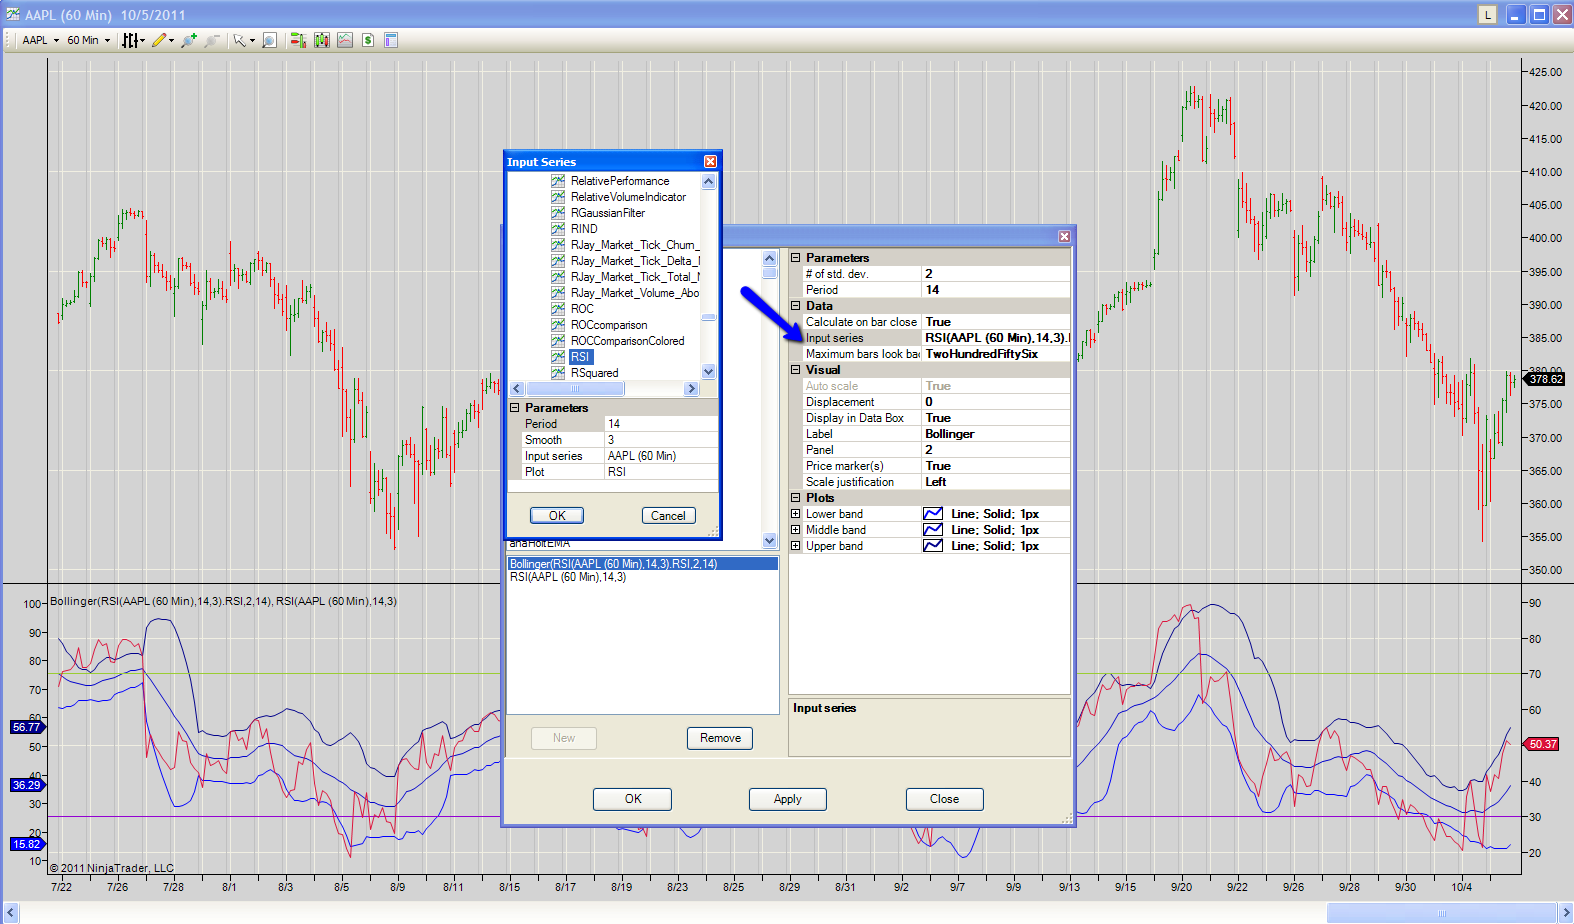Collapse the Plots section

[x=796, y=498]
